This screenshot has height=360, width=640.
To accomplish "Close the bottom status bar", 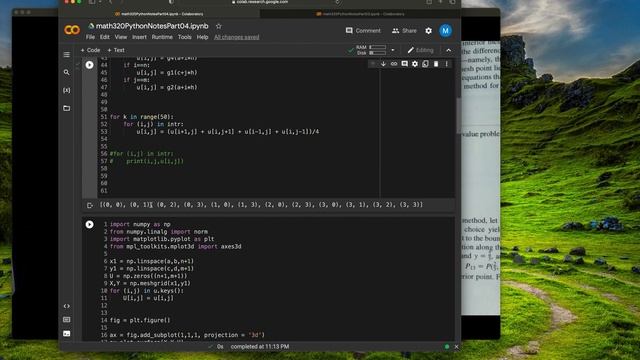I will [x=456, y=347].
